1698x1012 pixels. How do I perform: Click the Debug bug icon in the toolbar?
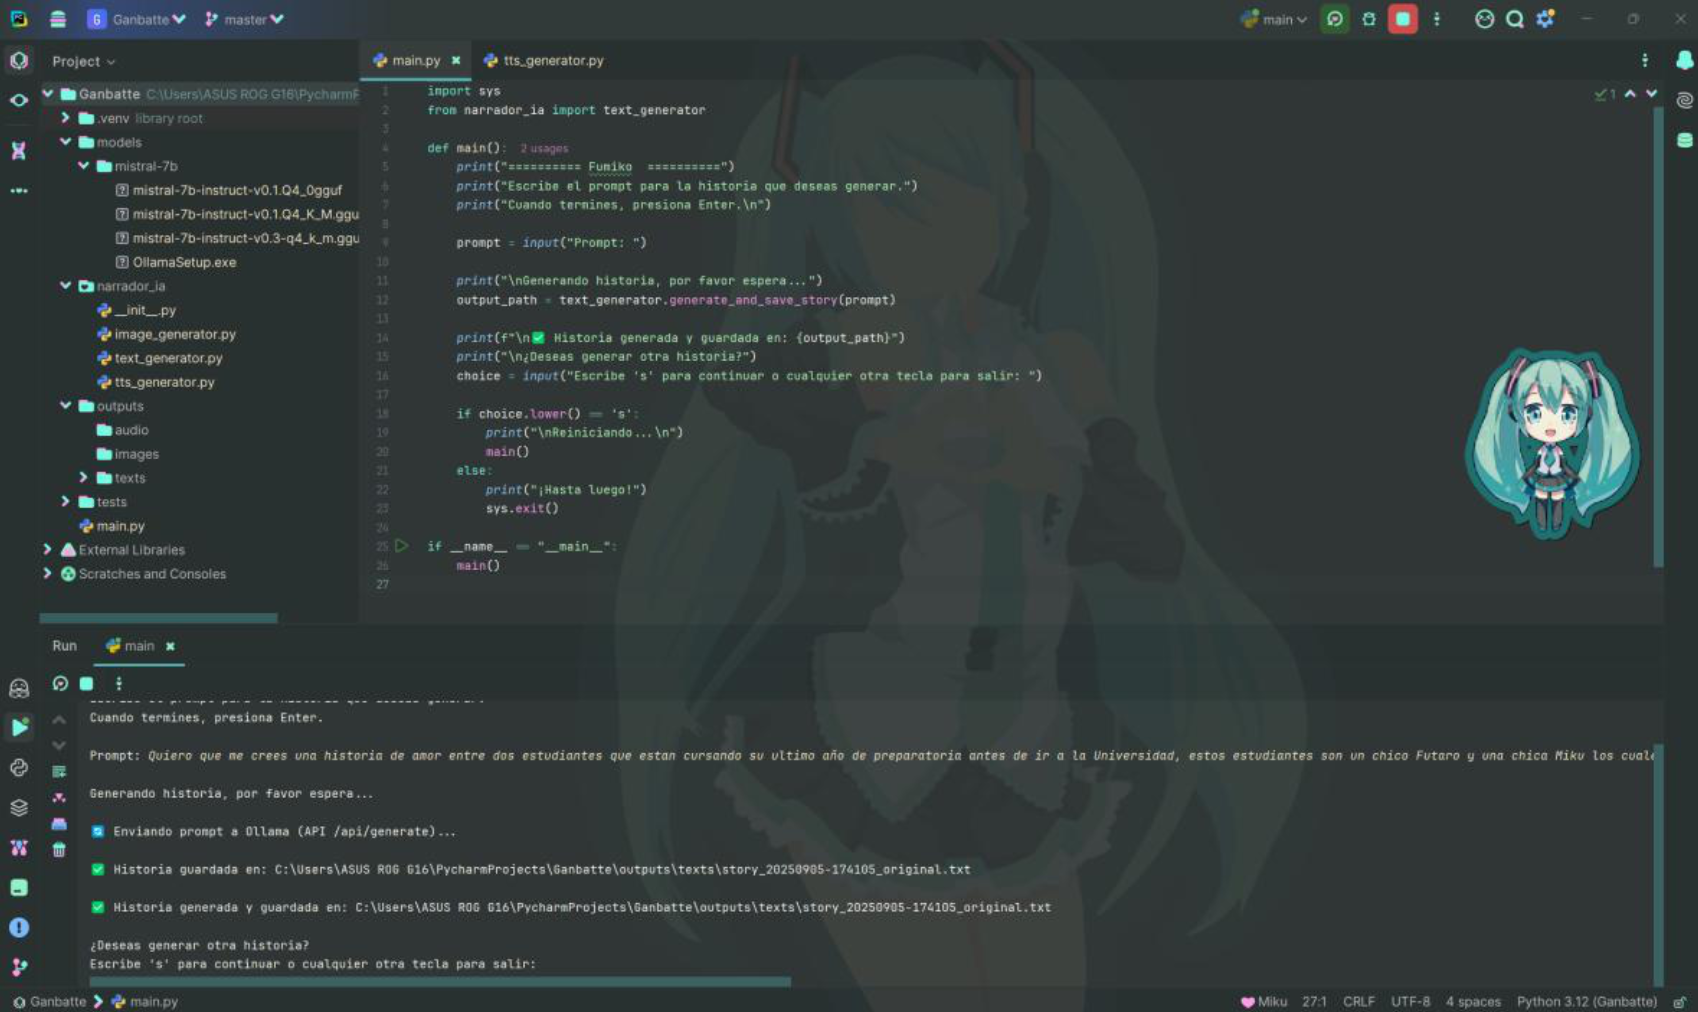click(x=1369, y=19)
